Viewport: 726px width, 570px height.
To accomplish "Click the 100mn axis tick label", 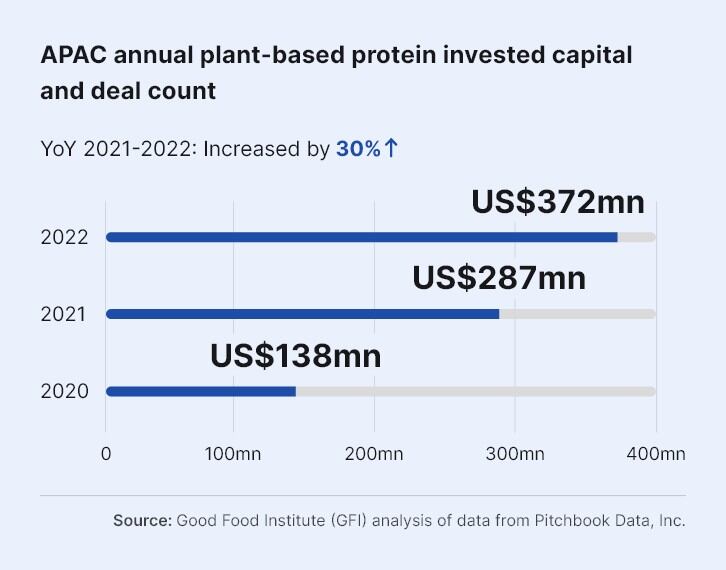I will pyautogui.click(x=233, y=454).
